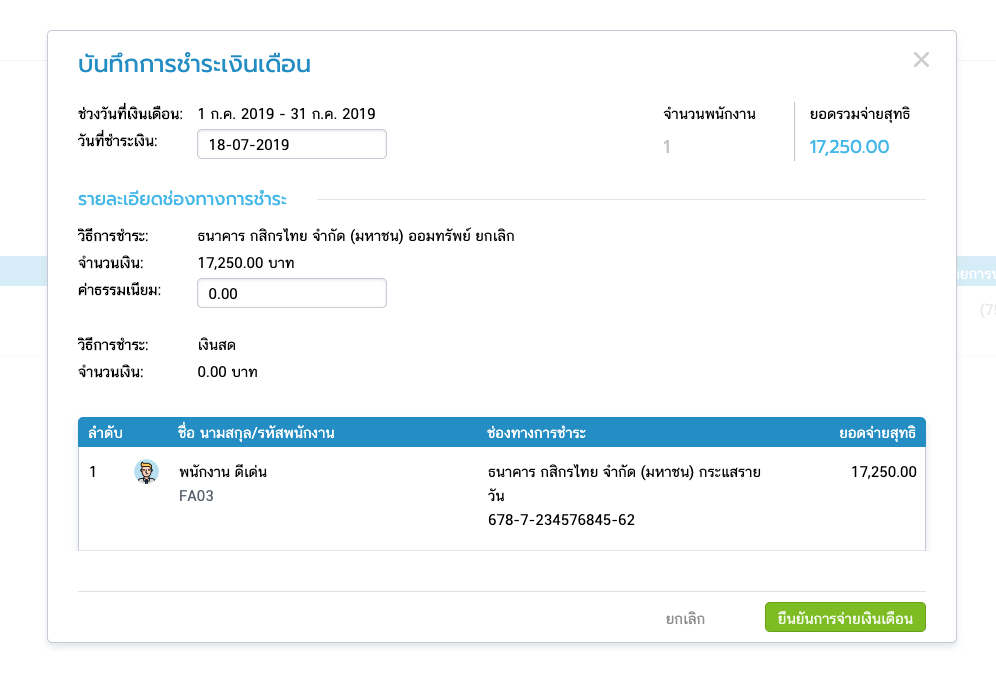Viewport: 996px width, 680px height.
Task: Click the employee avatar icon in the table
Action: (x=146, y=470)
